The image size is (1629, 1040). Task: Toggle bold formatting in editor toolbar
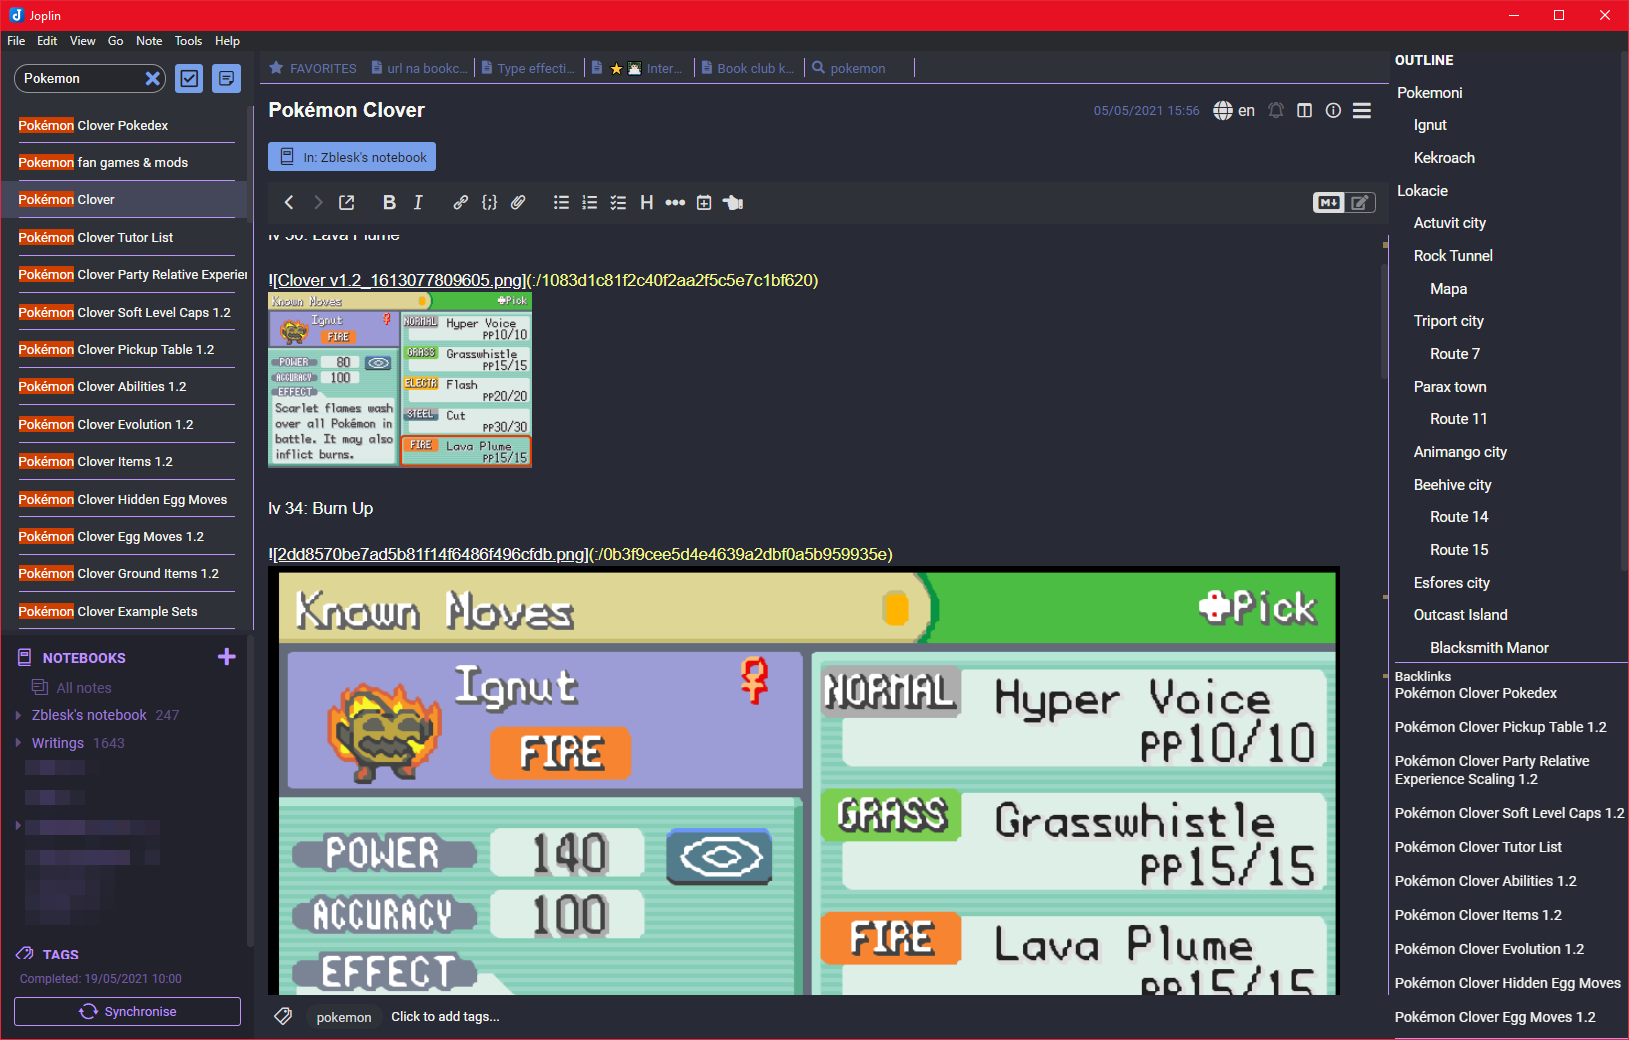pyautogui.click(x=389, y=203)
